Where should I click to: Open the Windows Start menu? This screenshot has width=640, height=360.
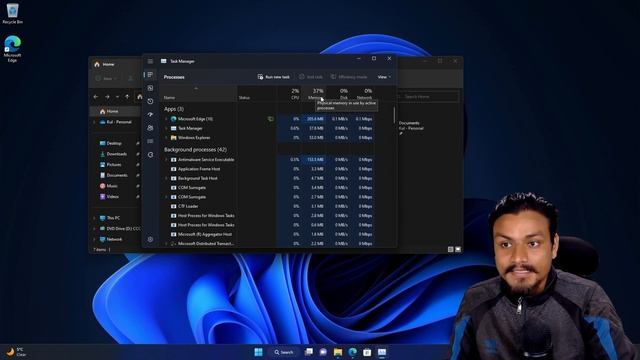click(x=258, y=352)
